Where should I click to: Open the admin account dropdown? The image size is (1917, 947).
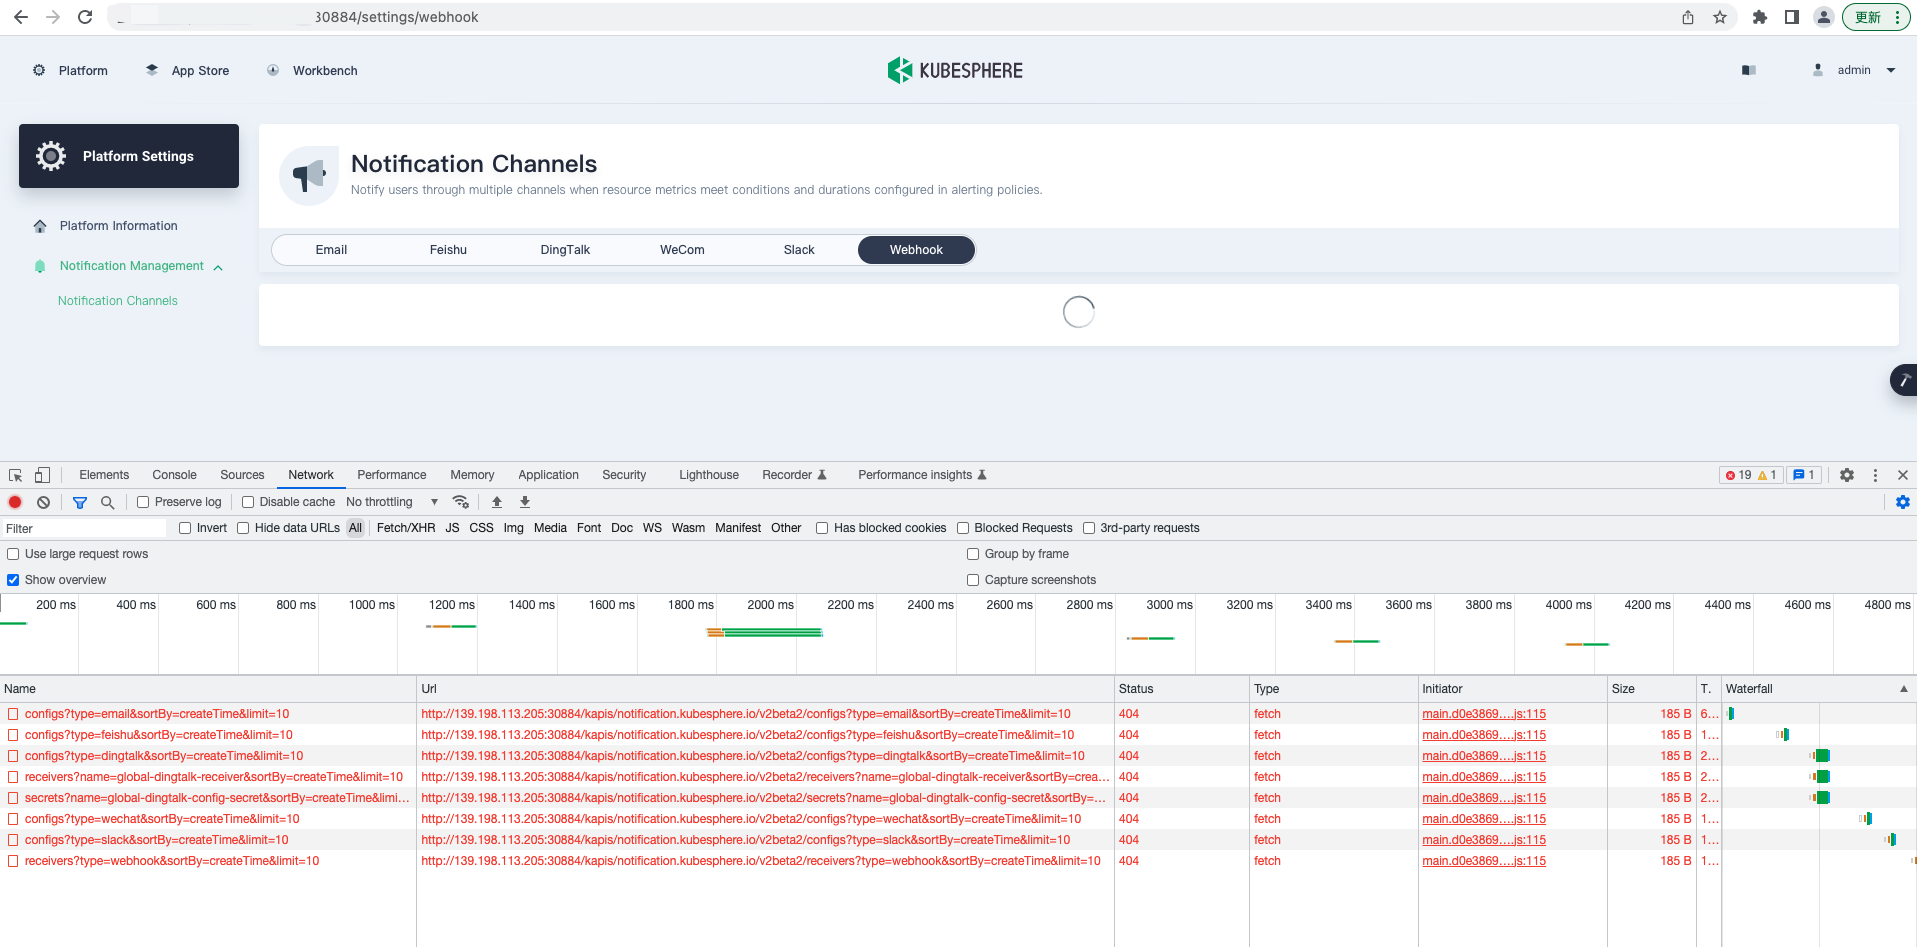tap(1857, 70)
